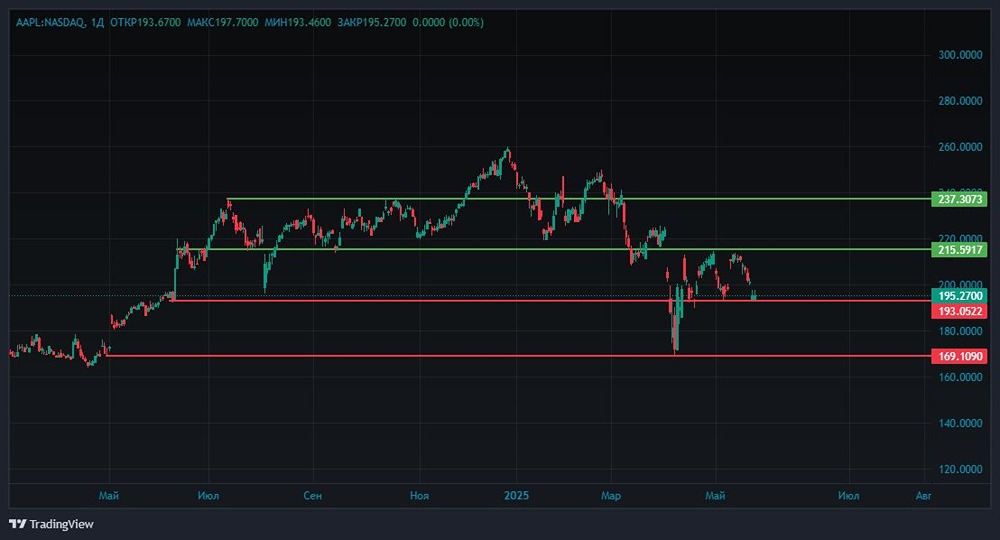Click the AAPL:NASDAQ symbol label
Image resolution: width=1000 pixels, height=540 pixels.
50,22
